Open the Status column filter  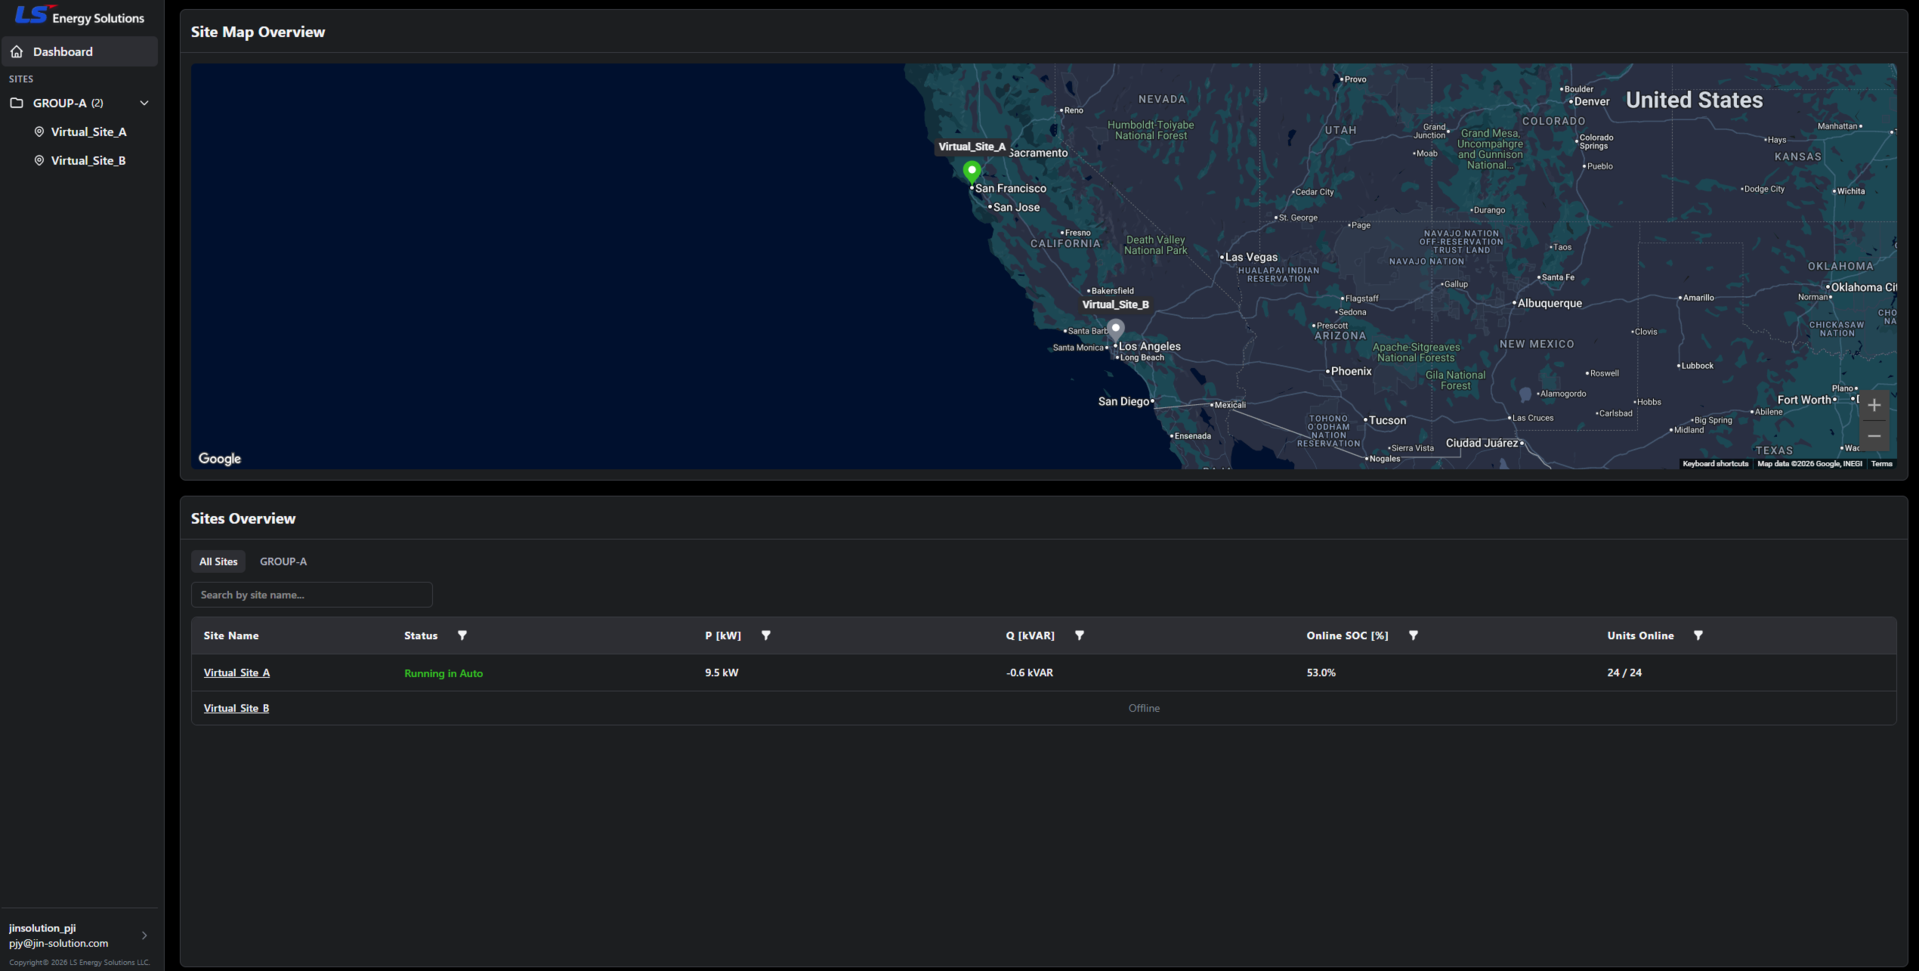[462, 636]
